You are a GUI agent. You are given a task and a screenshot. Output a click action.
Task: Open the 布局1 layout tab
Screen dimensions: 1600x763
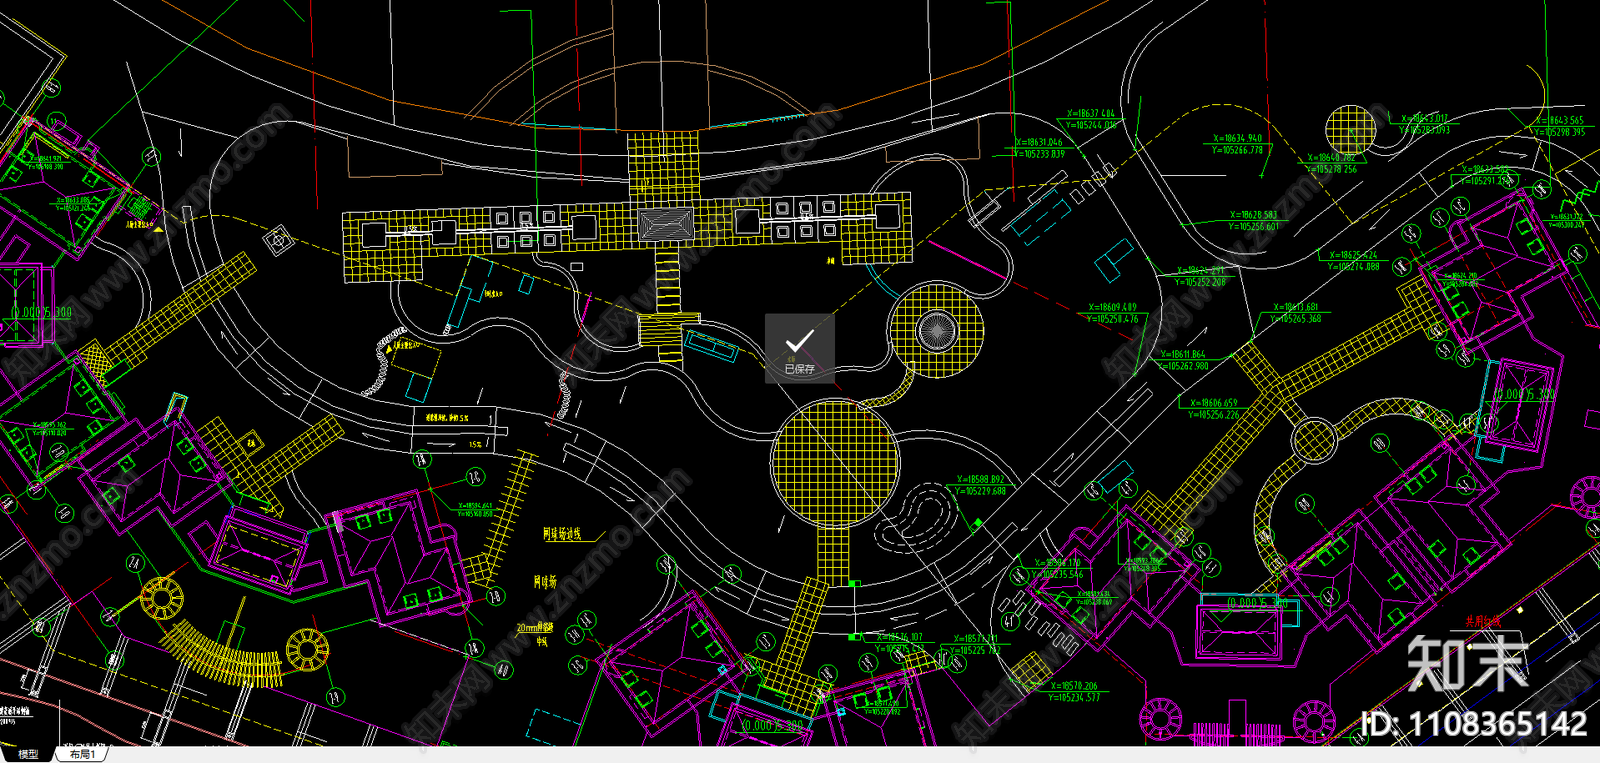(x=83, y=755)
